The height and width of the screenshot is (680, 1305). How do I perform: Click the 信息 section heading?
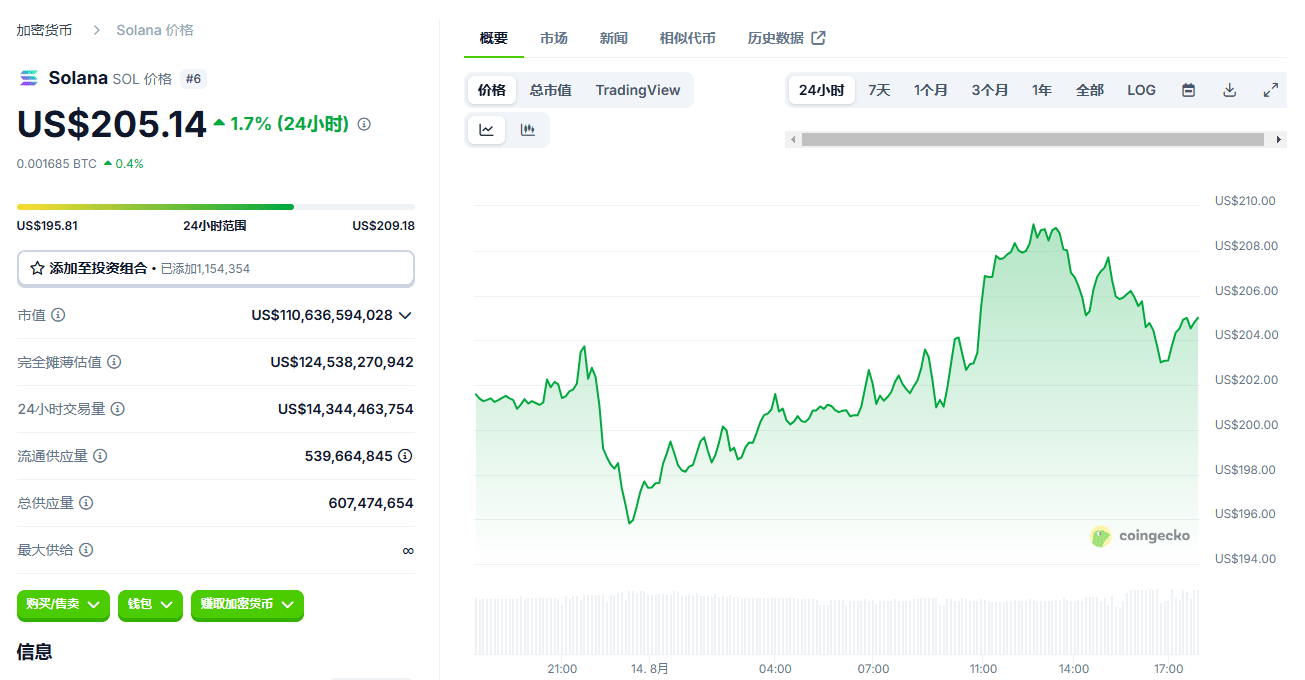tap(35, 652)
